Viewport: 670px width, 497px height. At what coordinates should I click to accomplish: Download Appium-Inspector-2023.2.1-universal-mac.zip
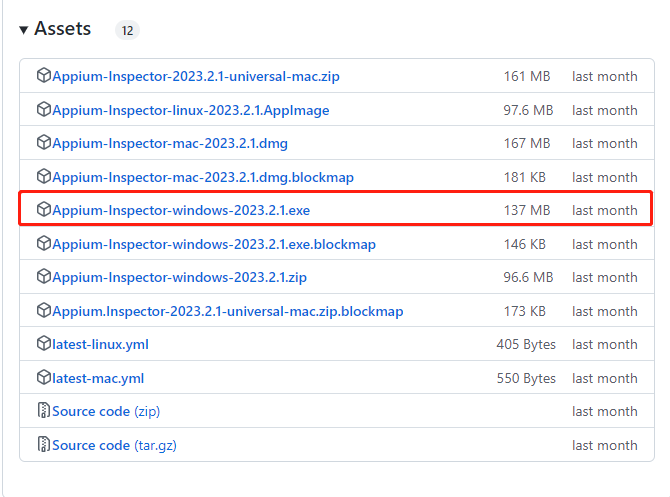click(x=196, y=76)
